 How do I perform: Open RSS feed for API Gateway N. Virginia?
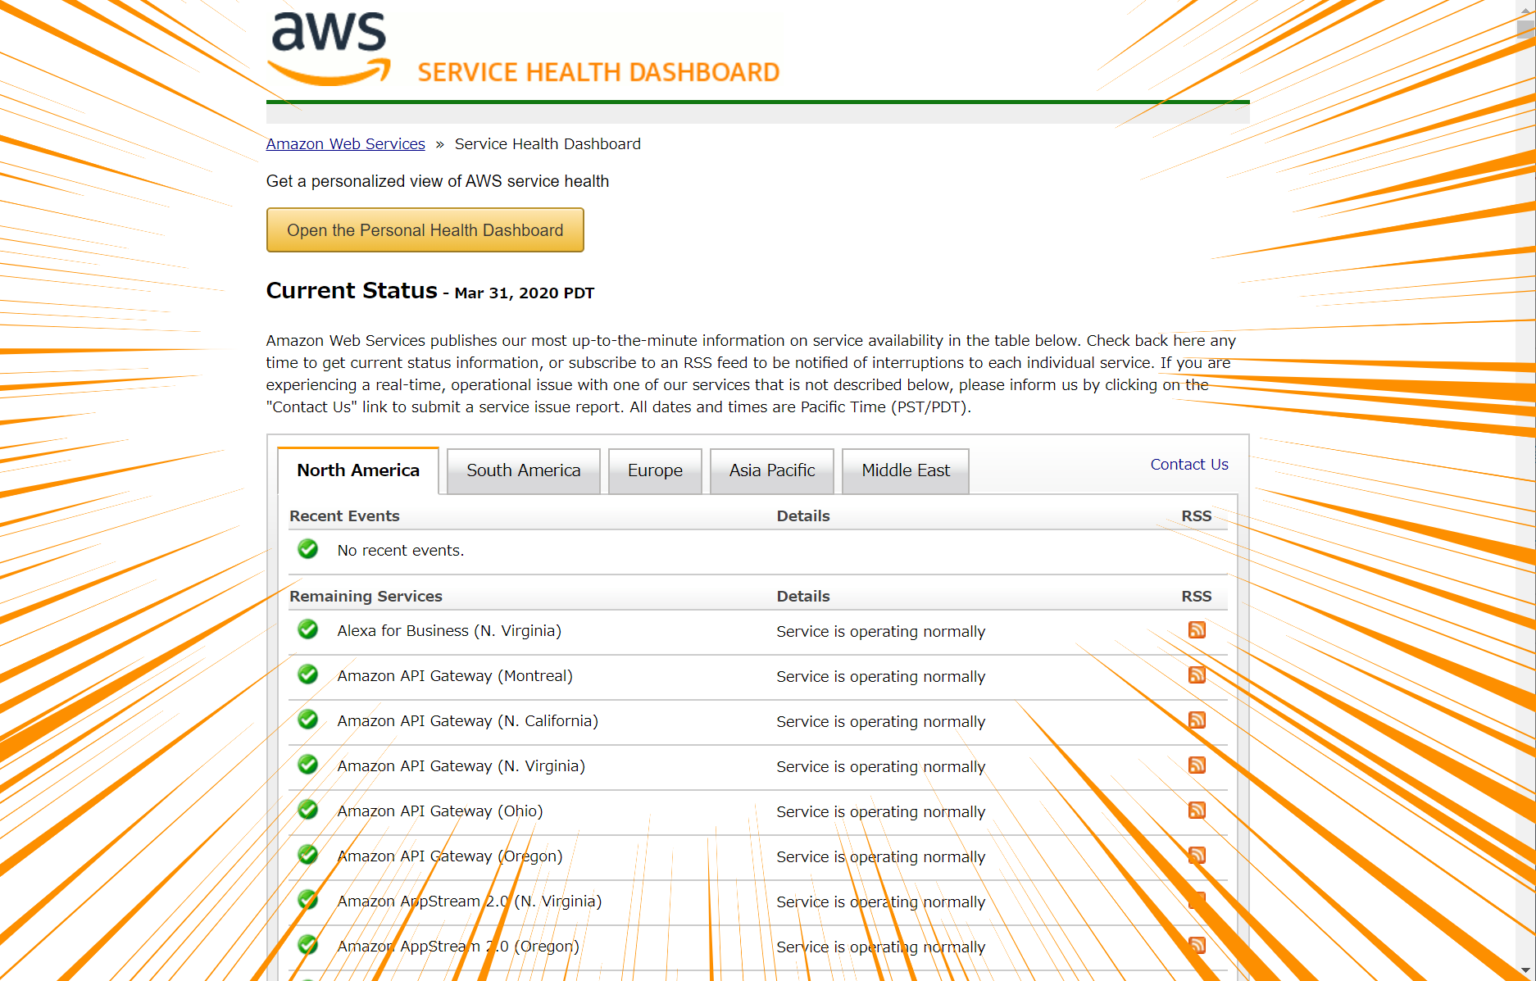point(1196,765)
